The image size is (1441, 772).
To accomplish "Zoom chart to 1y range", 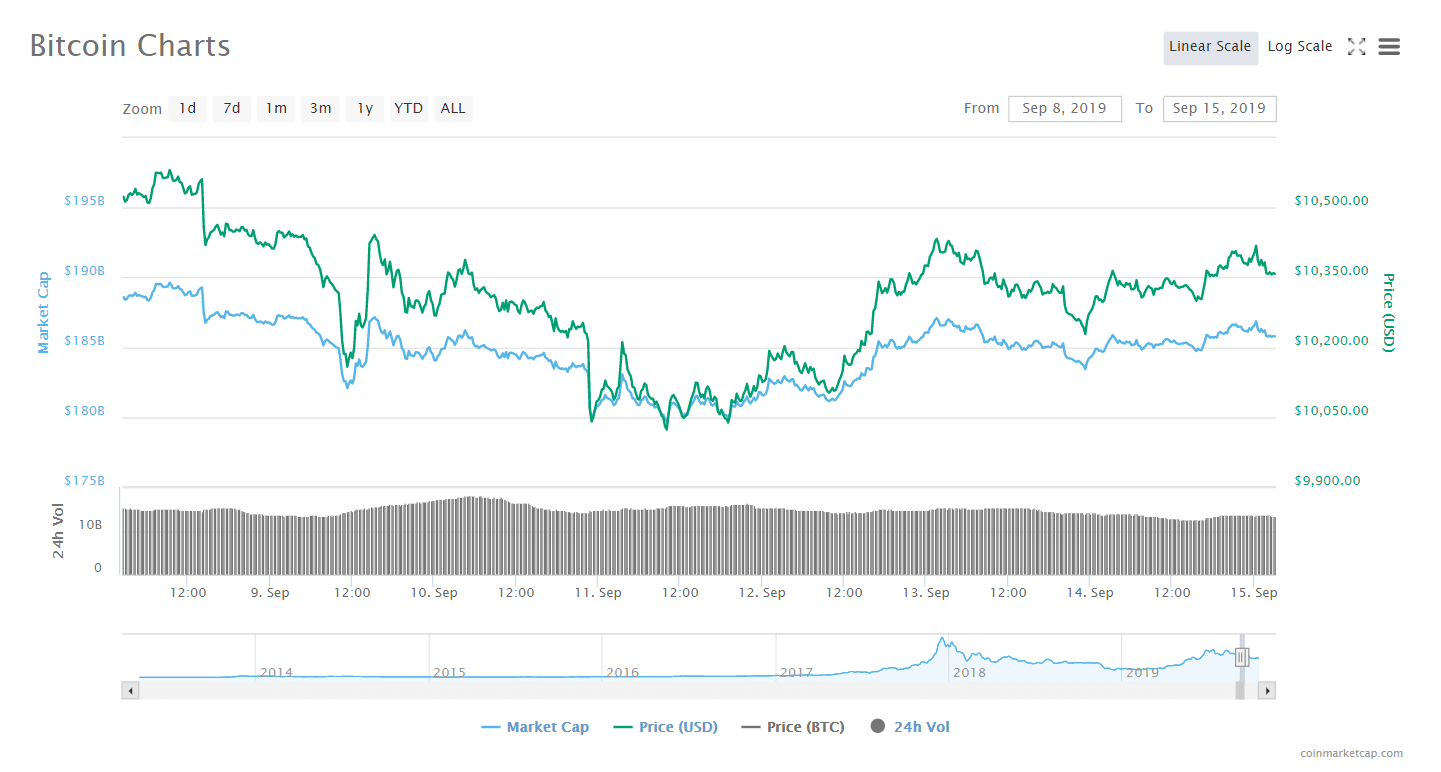I will (365, 108).
